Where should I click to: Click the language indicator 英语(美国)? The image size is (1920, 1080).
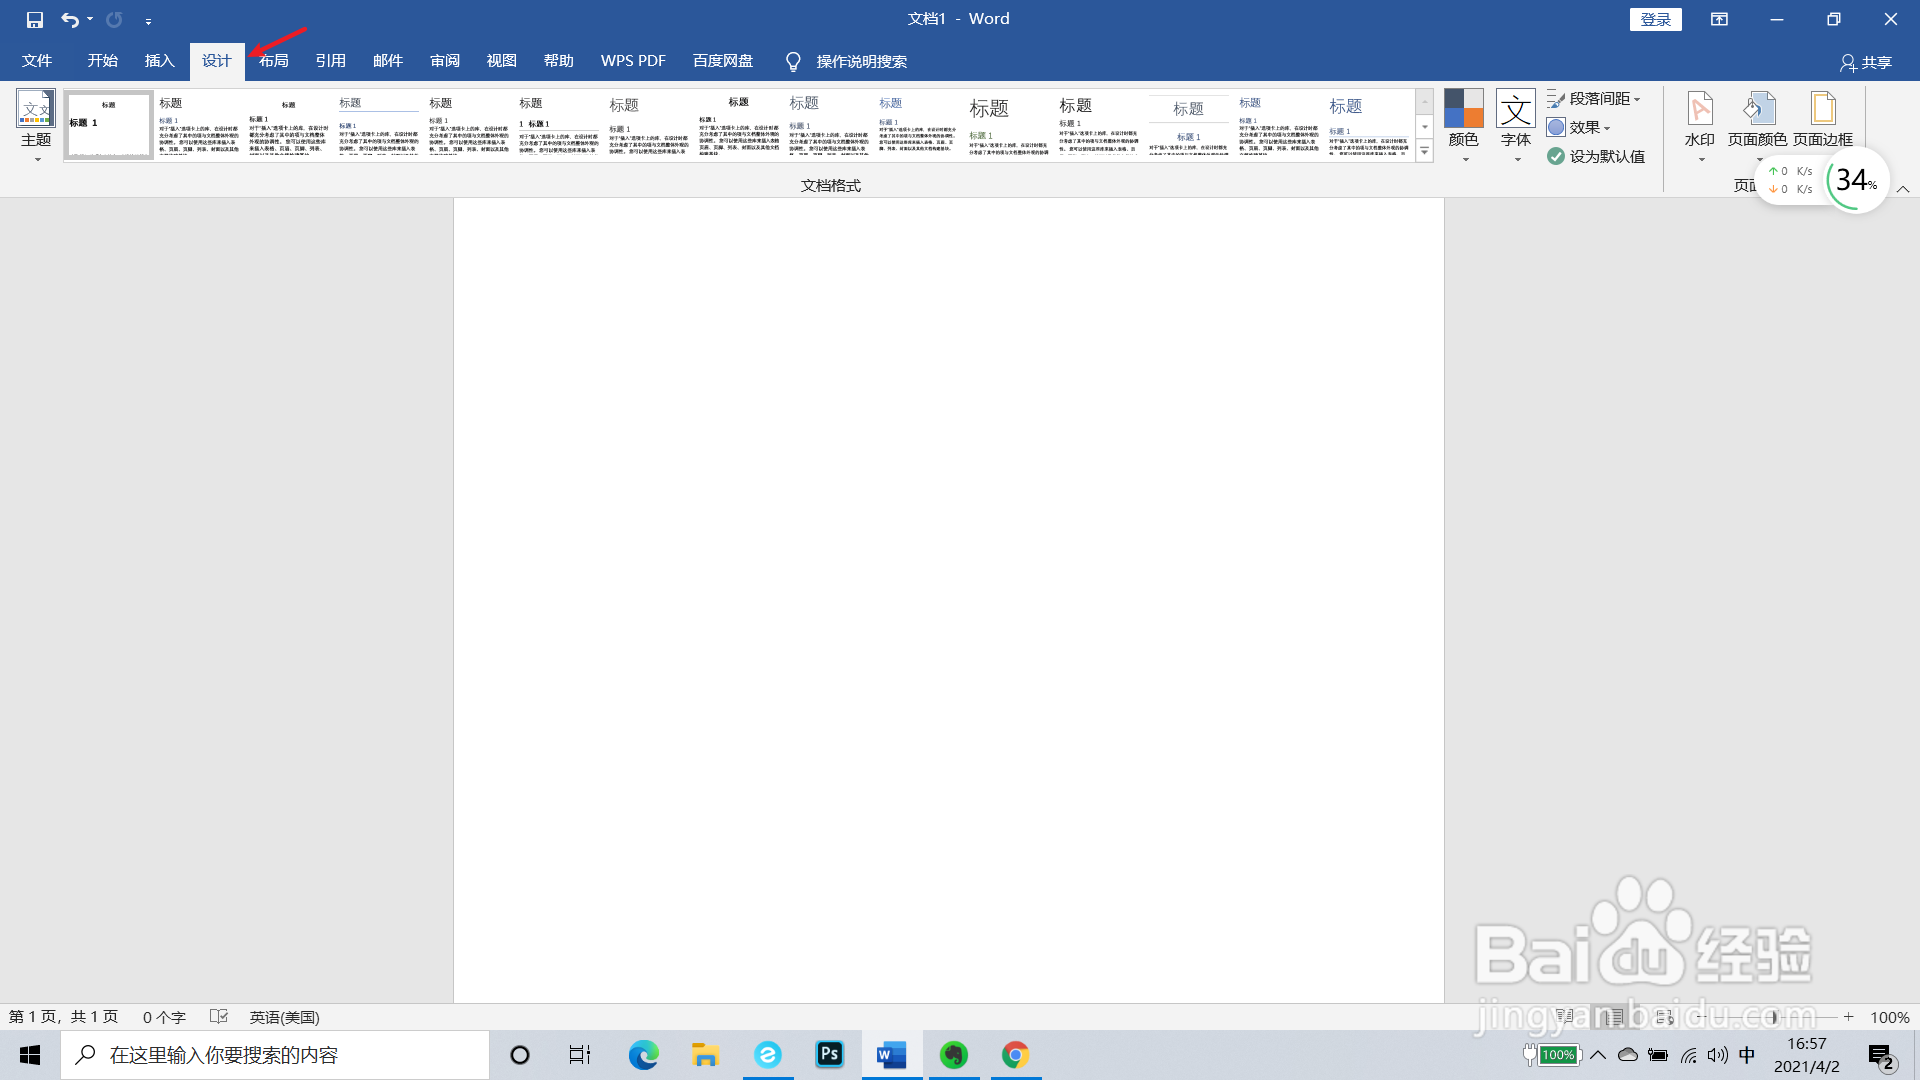point(284,1017)
